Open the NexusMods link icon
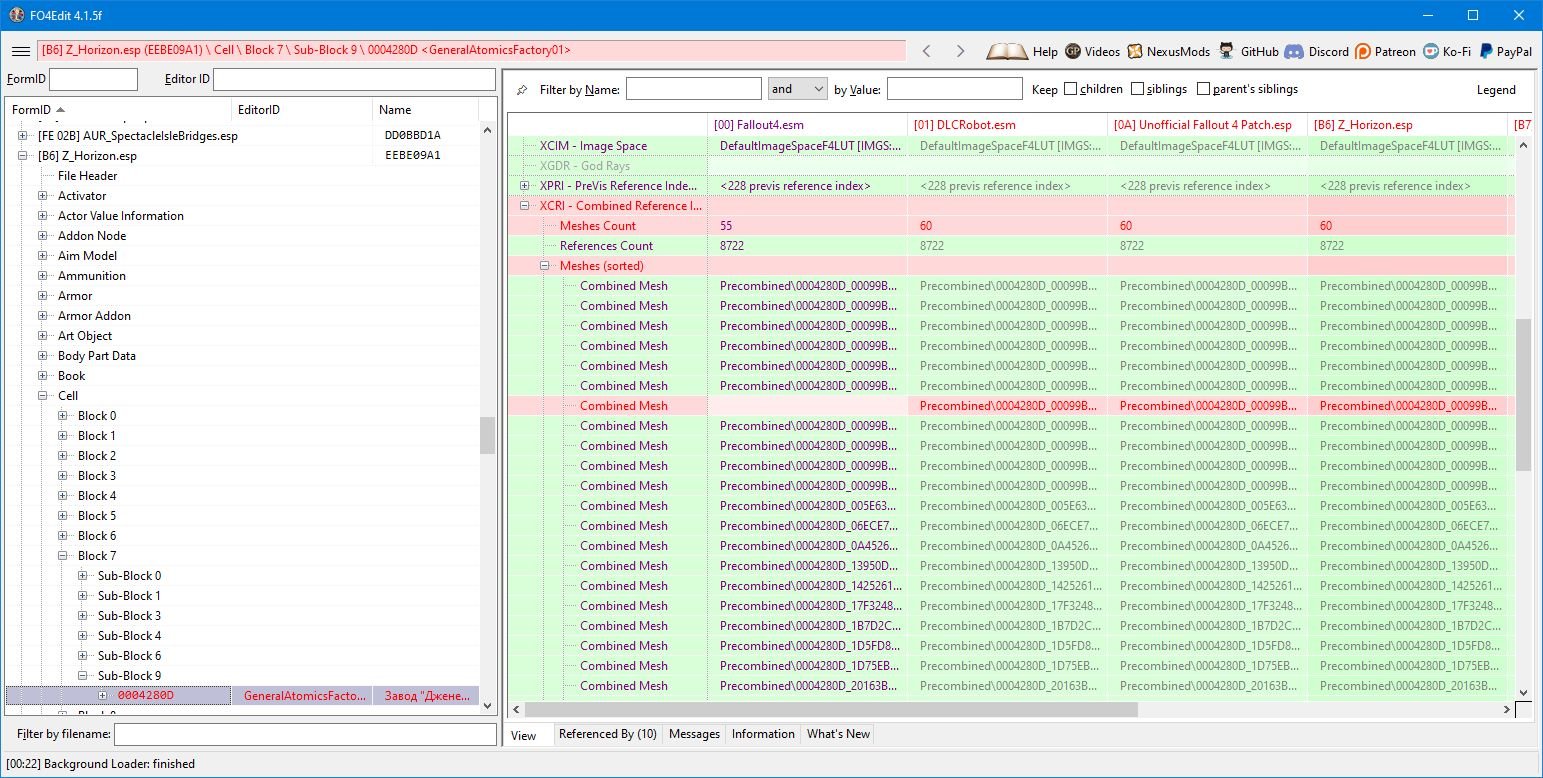 [1135, 51]
